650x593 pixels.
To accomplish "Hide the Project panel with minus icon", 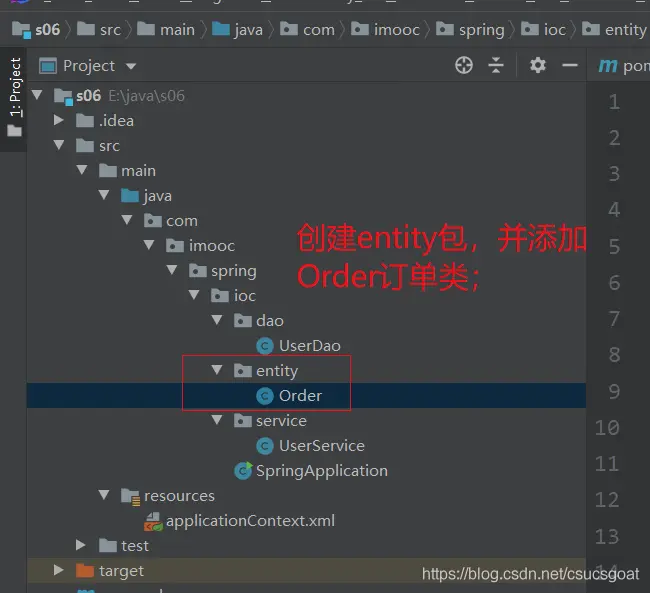I will coord(570,65).
